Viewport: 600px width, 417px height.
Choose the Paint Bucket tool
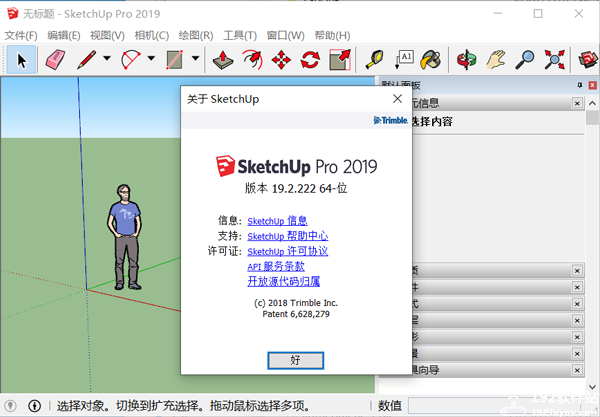[x=430, y=60]
